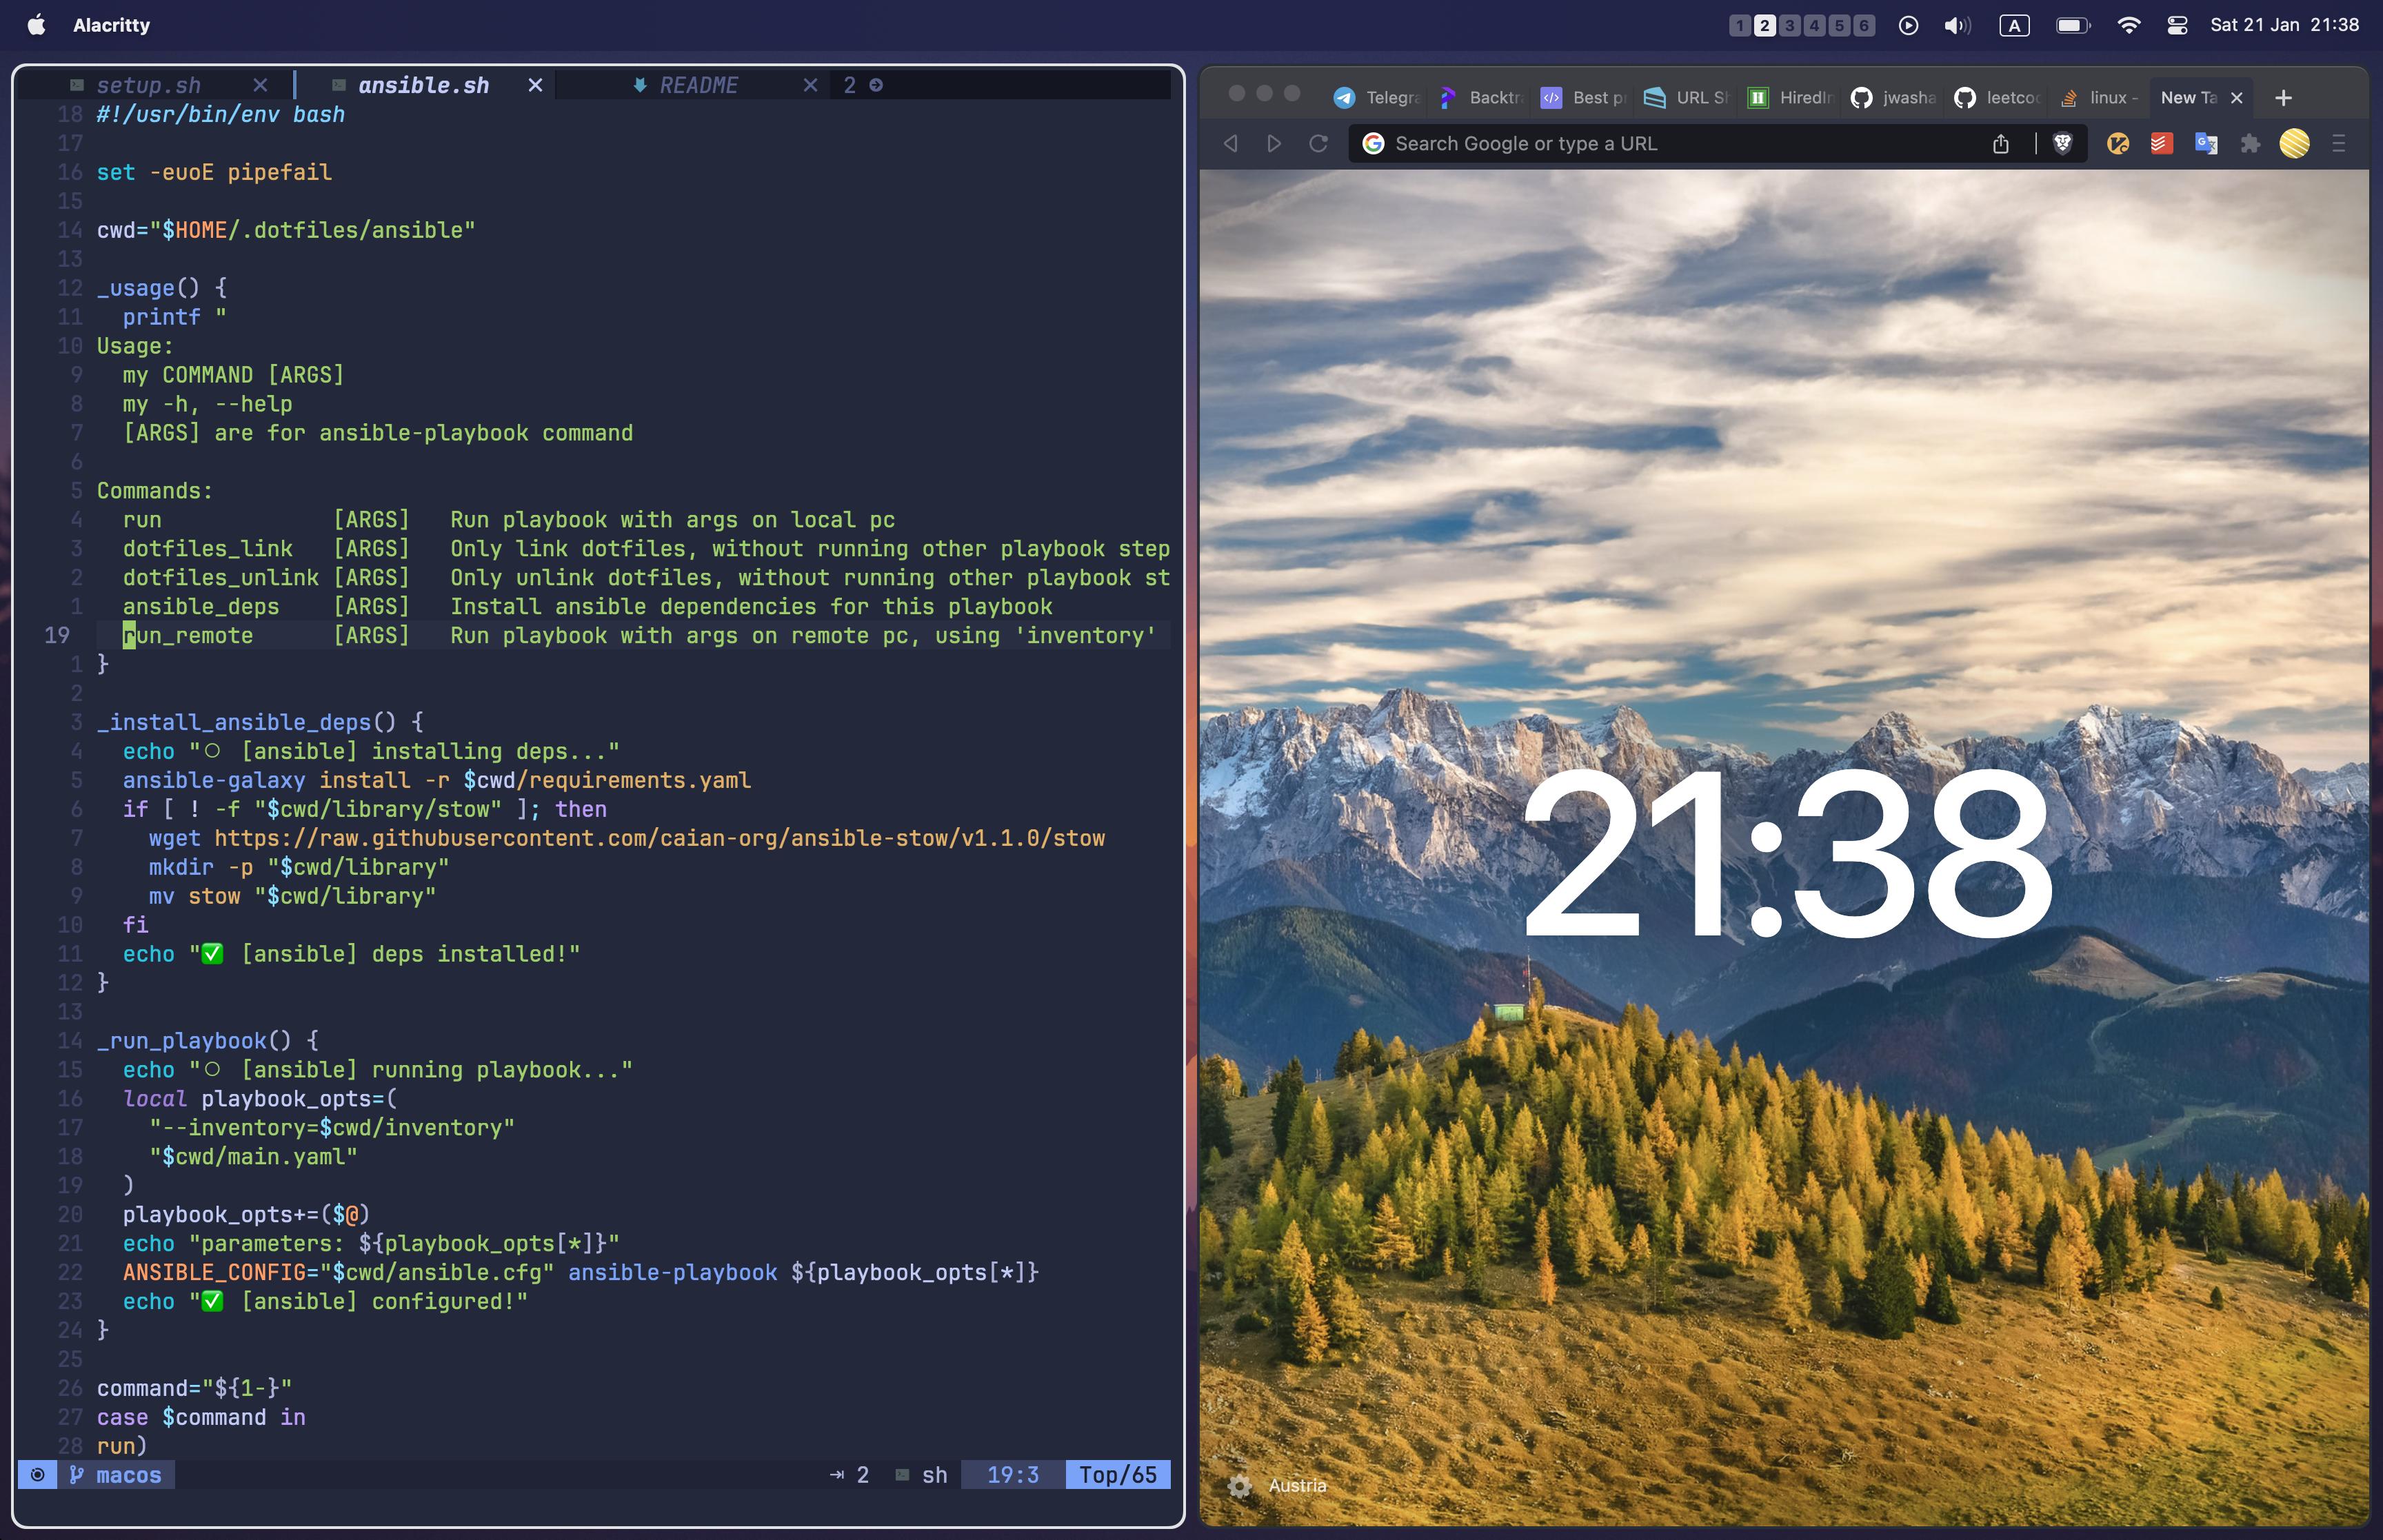The image size is (2383, 1540).
Task: Open the sound volume control
Action: point(1956,25)
